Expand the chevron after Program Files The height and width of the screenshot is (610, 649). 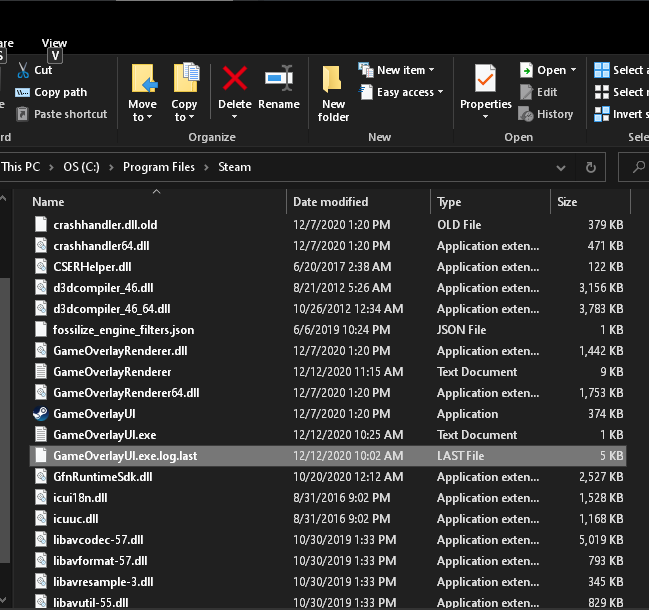206,167
